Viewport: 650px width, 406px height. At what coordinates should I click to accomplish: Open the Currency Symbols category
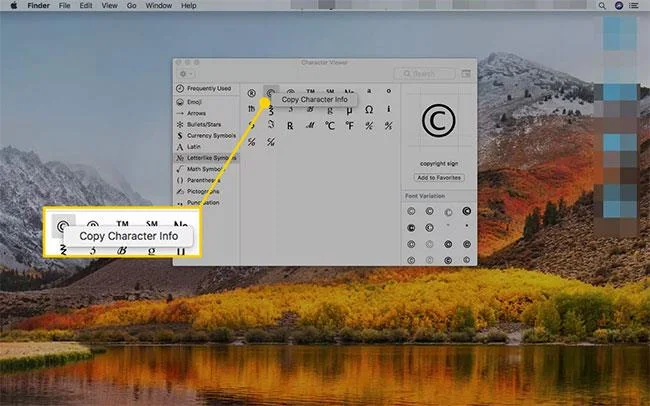click(206, 136)
